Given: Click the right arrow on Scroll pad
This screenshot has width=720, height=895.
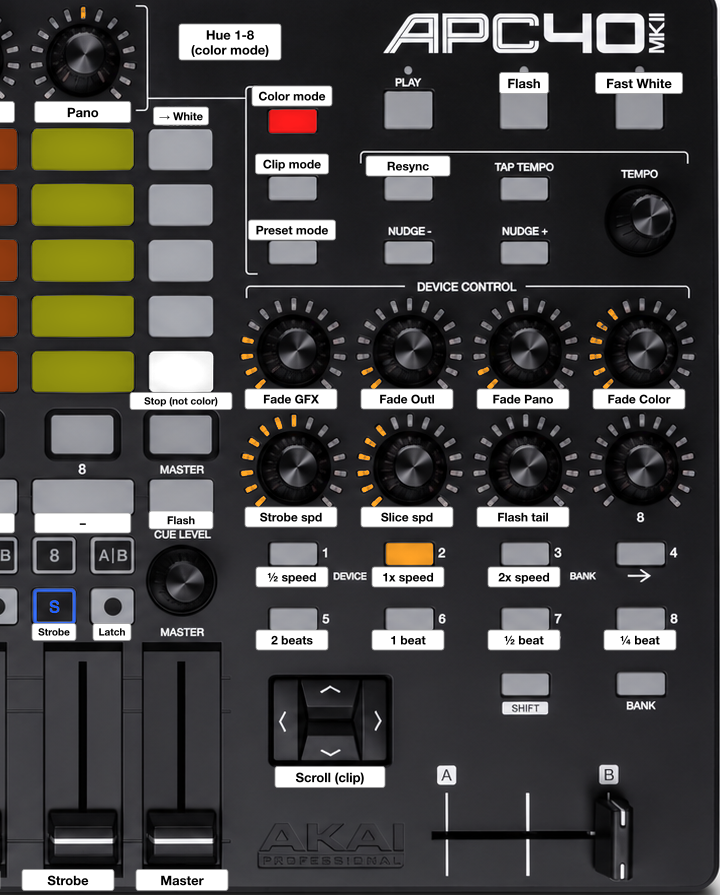Looking at the screenshot, I should (377, 721).
